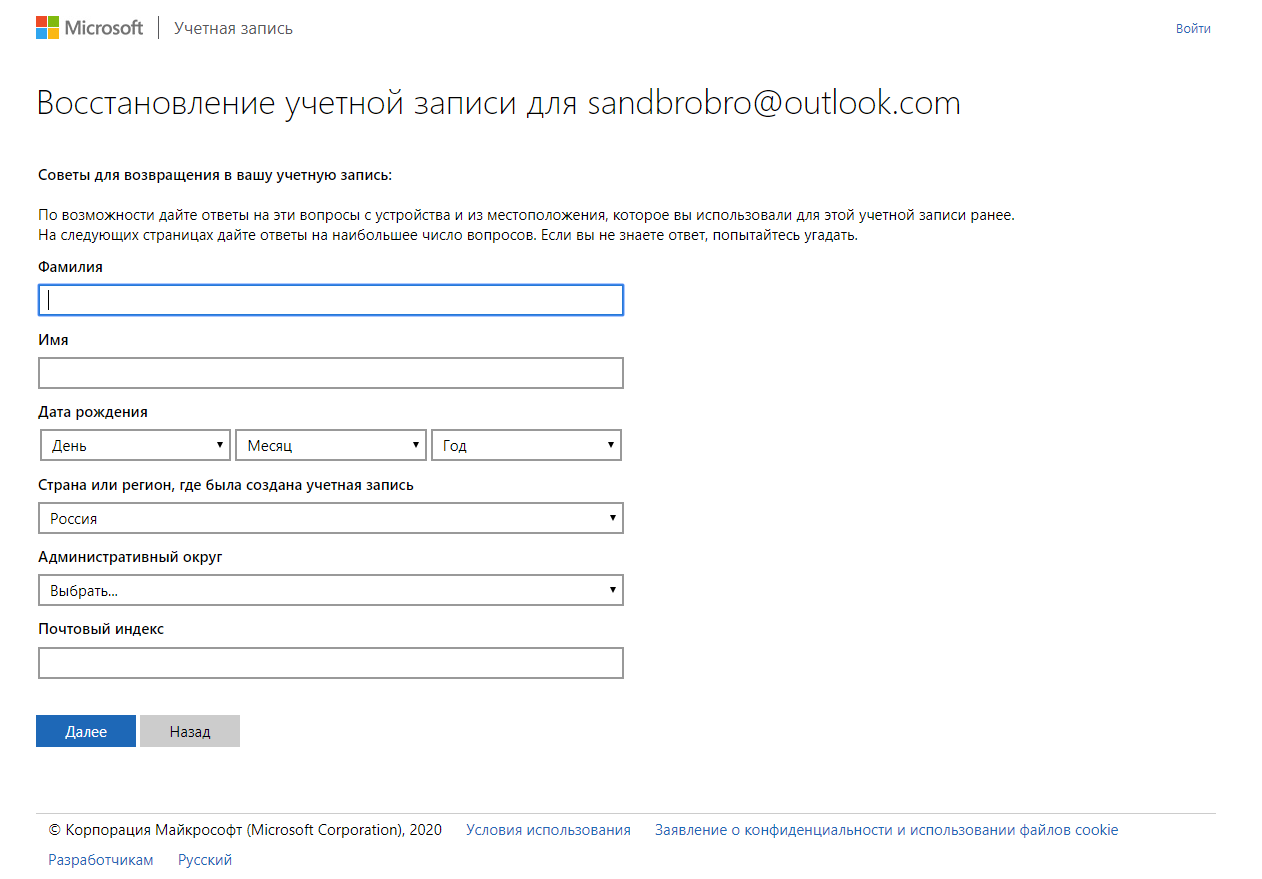The height and width of the screenshot is (879, 1262).
Task: Expand the Административный округ dropdown
Action: [331, 590]
